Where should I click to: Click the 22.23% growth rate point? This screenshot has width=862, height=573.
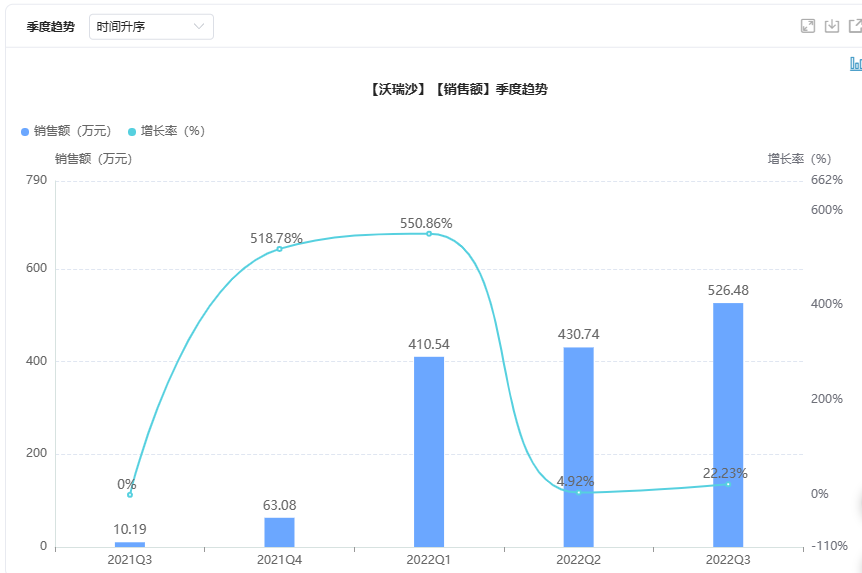click(x=728, y=484)
